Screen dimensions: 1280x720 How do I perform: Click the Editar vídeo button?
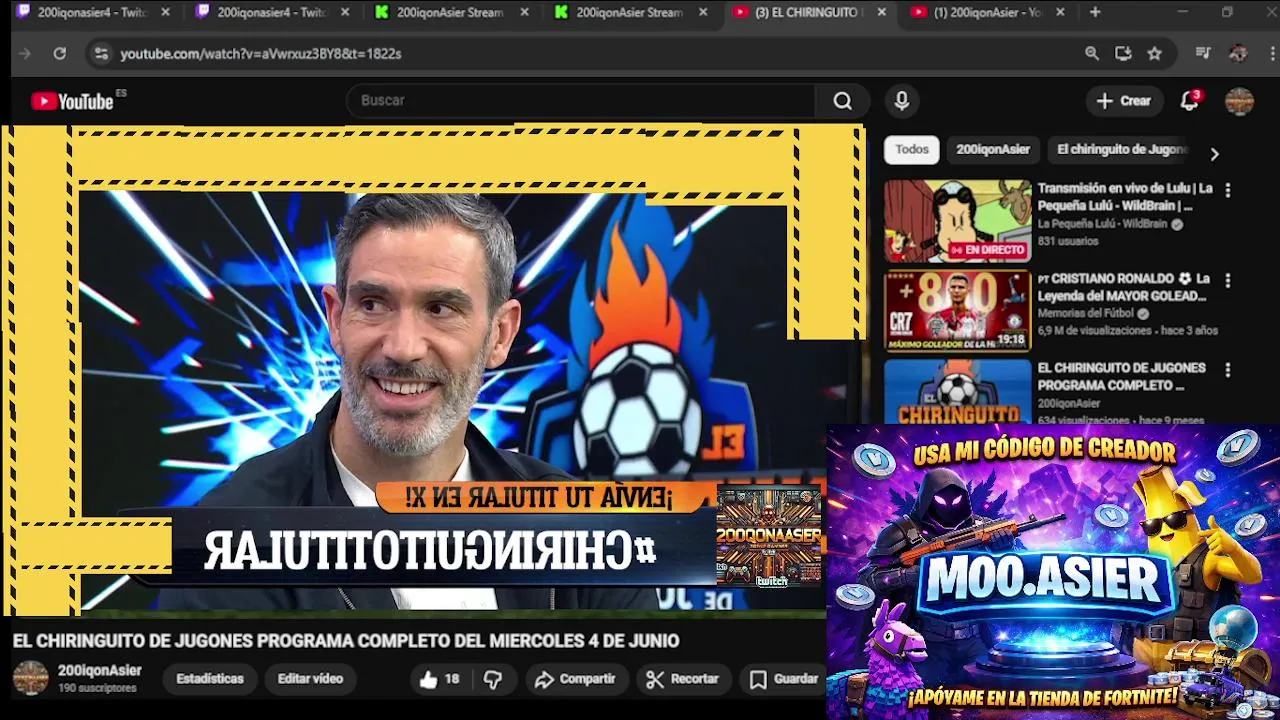(x=310, y=679)
